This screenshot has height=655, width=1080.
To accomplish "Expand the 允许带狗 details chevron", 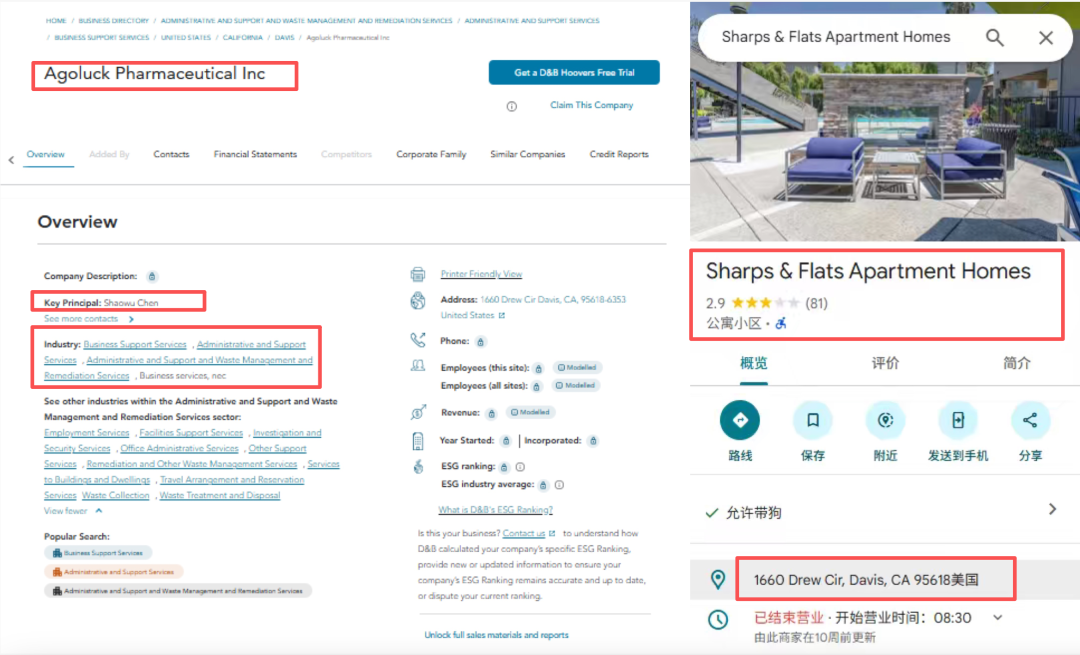I will point(1052,509).
